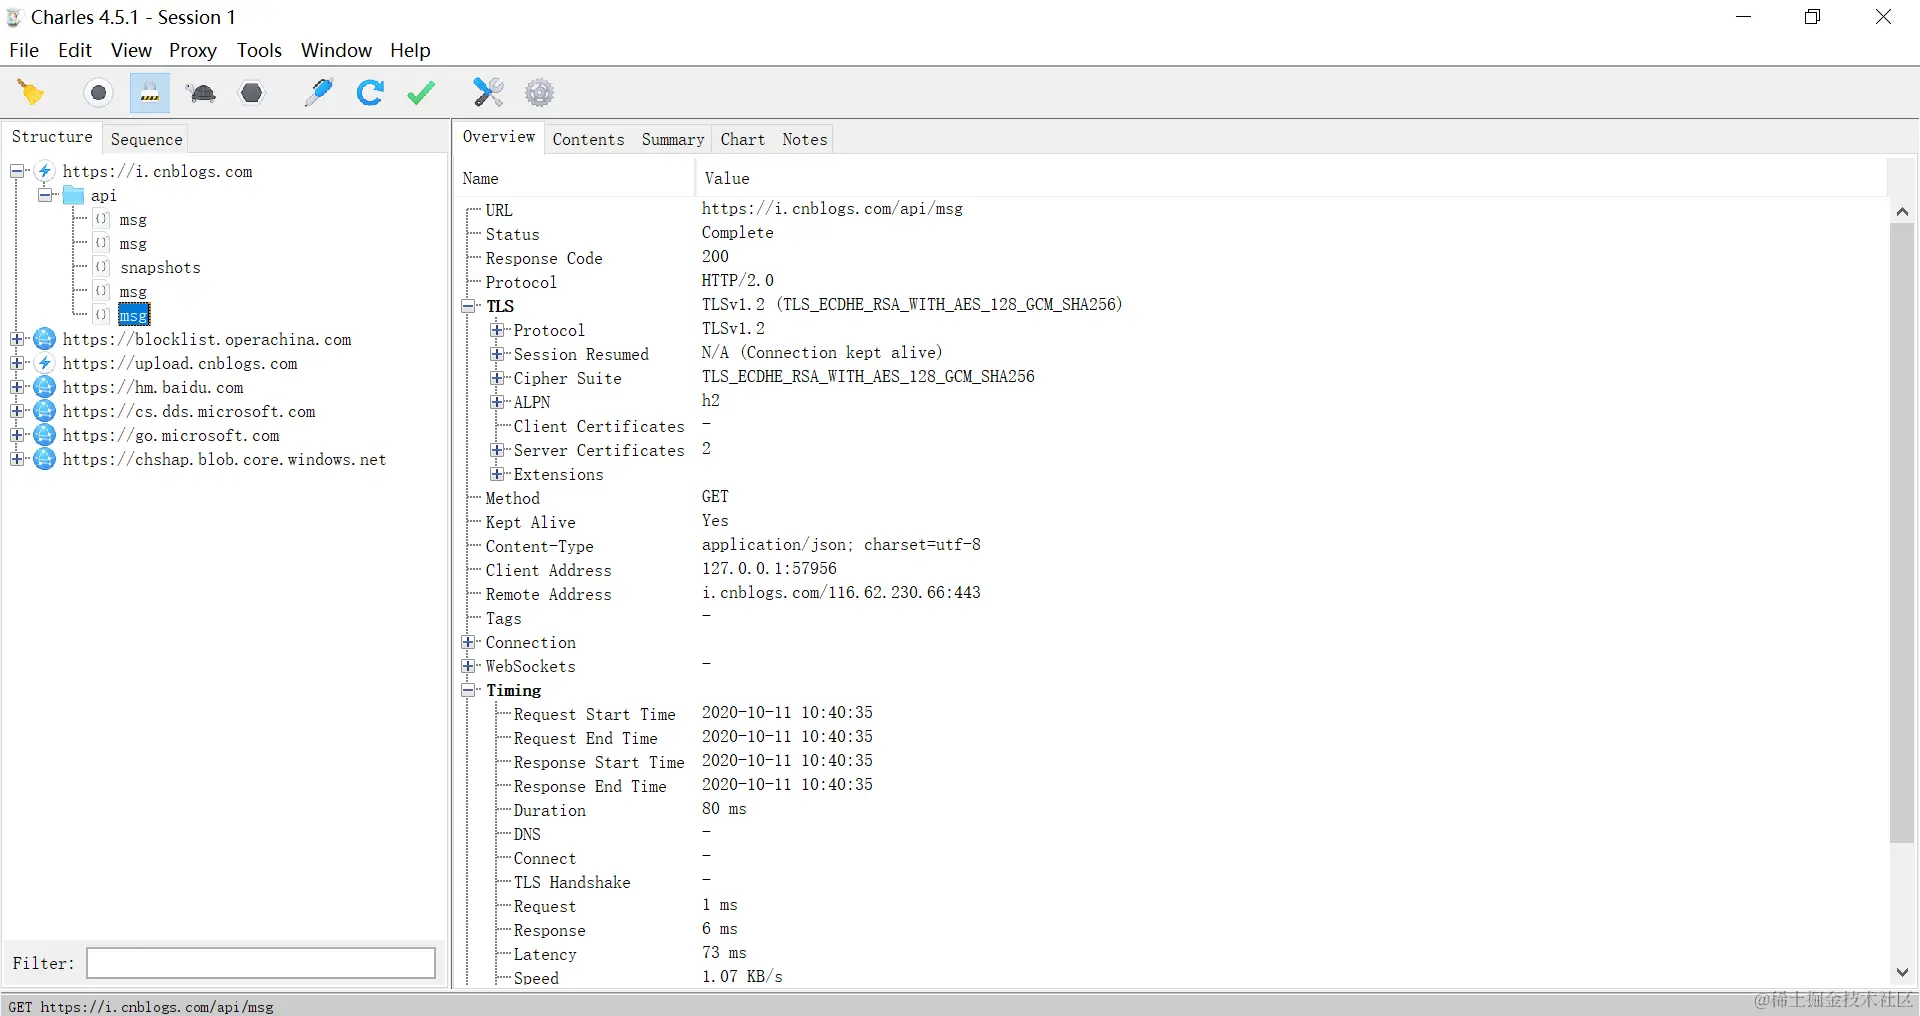The height and width of the screenshot is (1016, 1920).
Task: Select the Duration 80 ms value
Action: [724, 809]
